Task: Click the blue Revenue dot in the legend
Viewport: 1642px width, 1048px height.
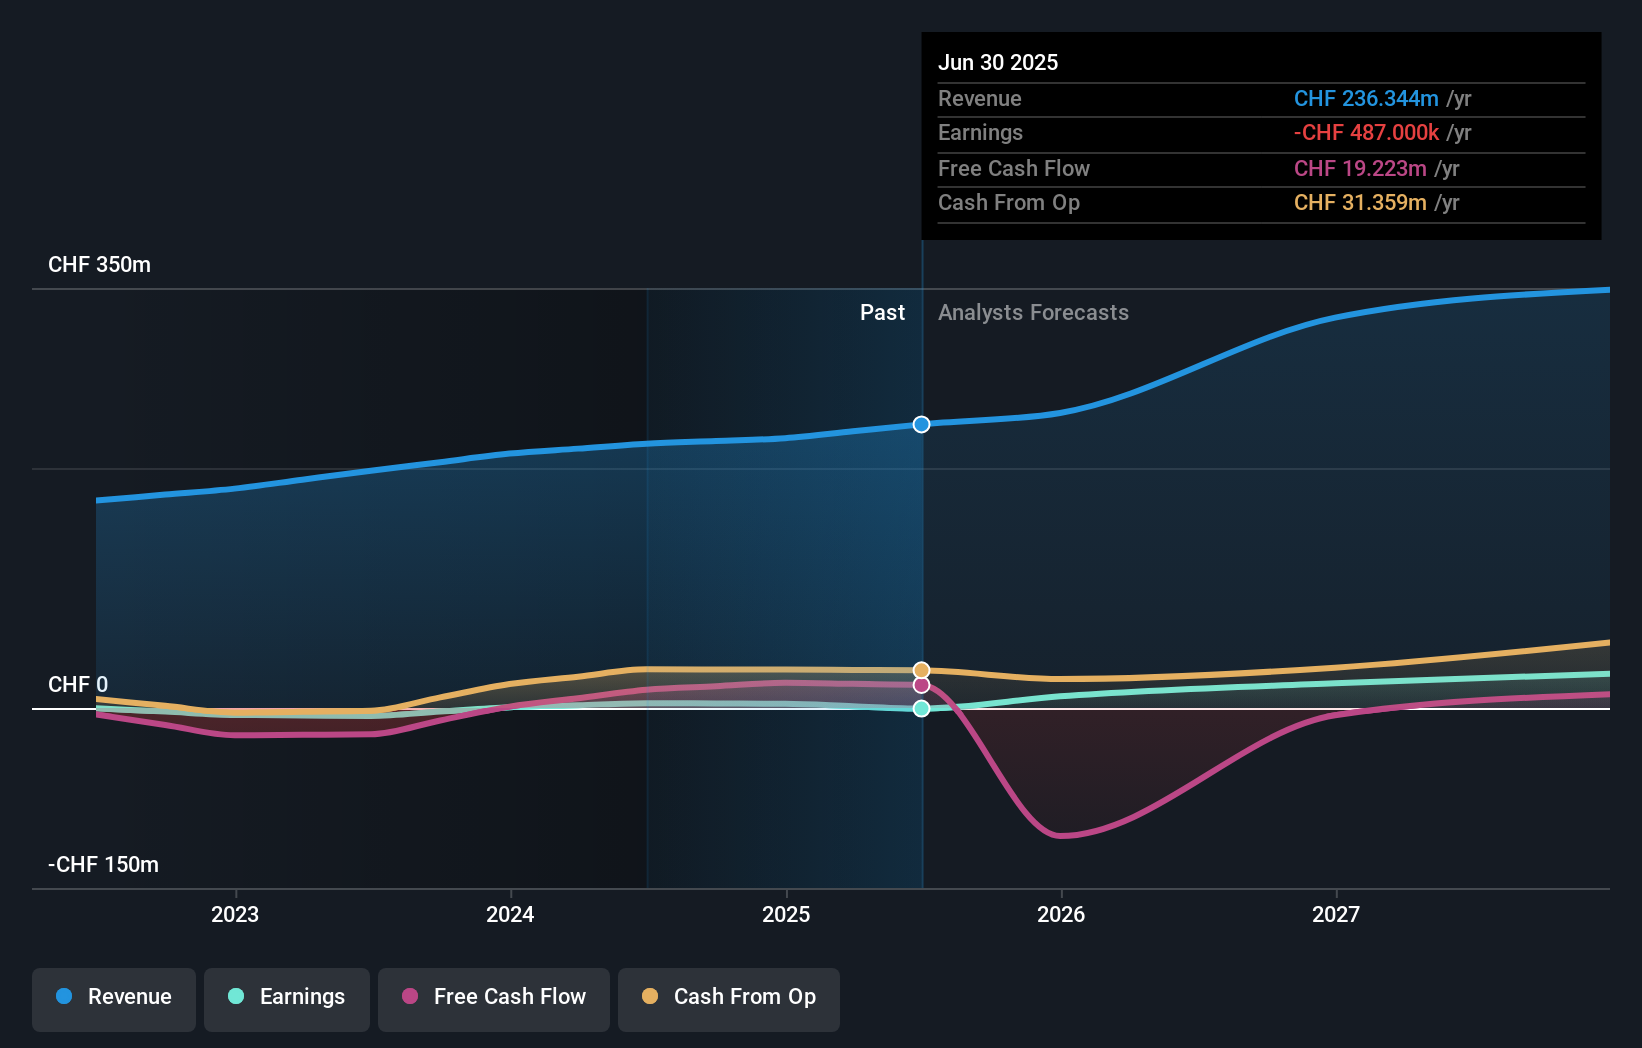Action: coord(62,996)
